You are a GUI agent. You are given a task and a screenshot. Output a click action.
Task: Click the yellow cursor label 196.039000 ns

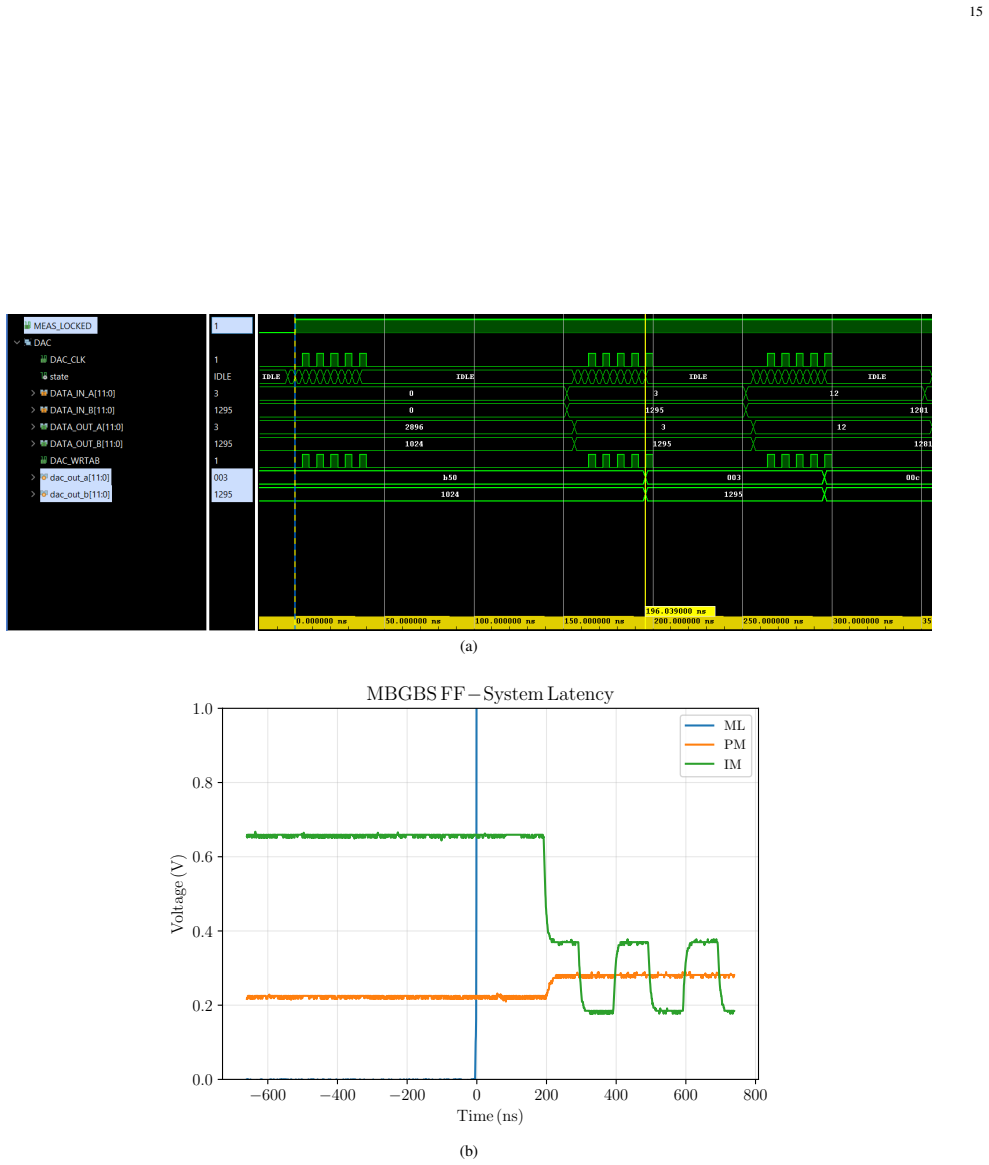[680, 611]
